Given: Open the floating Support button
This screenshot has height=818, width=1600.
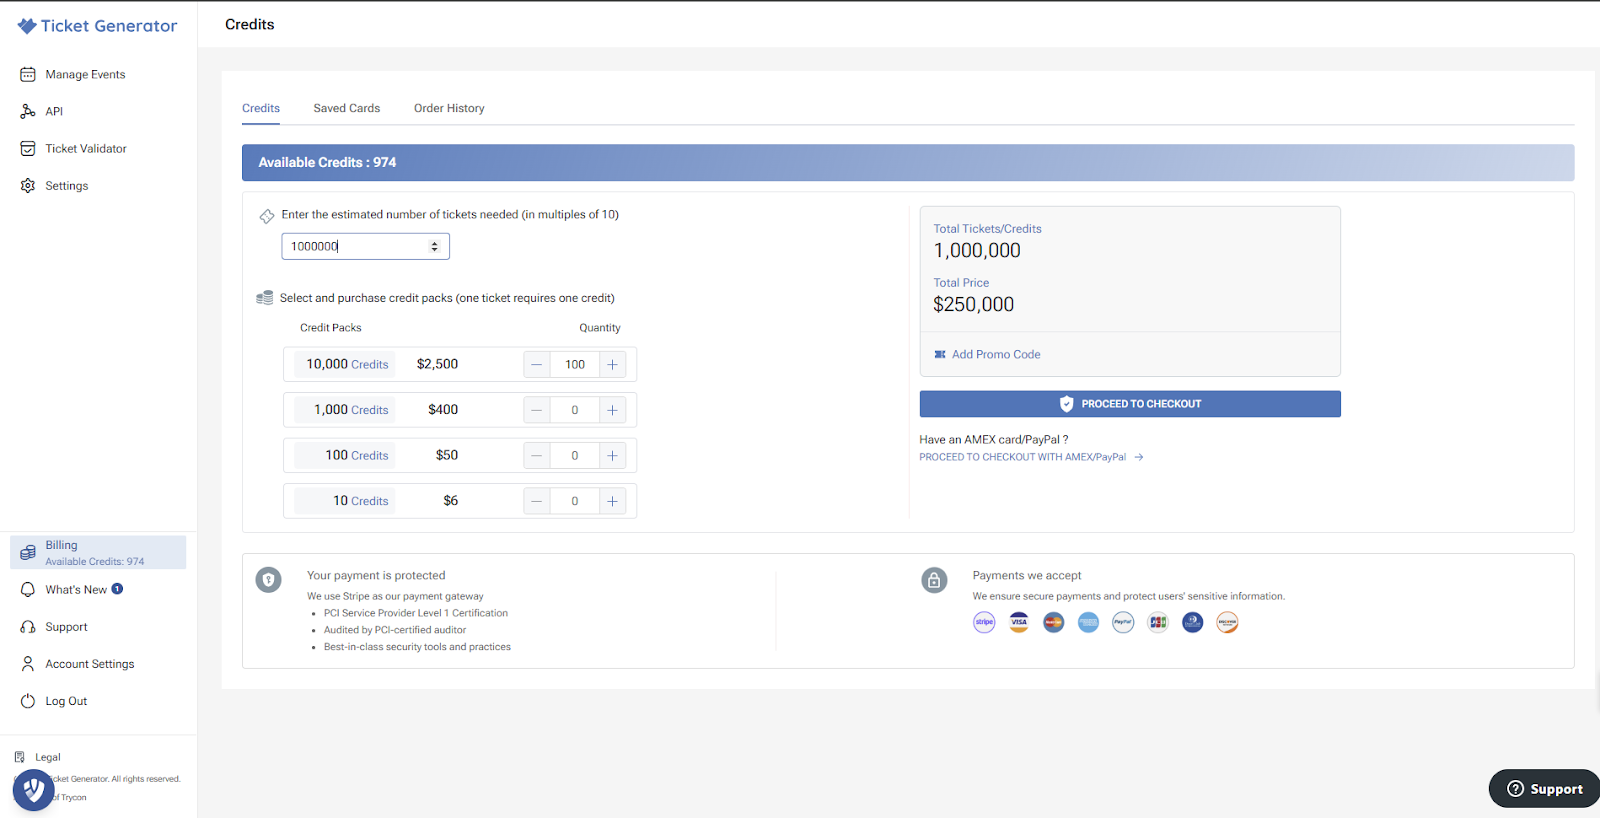Looking at the screenshot, I should 1544,789.
